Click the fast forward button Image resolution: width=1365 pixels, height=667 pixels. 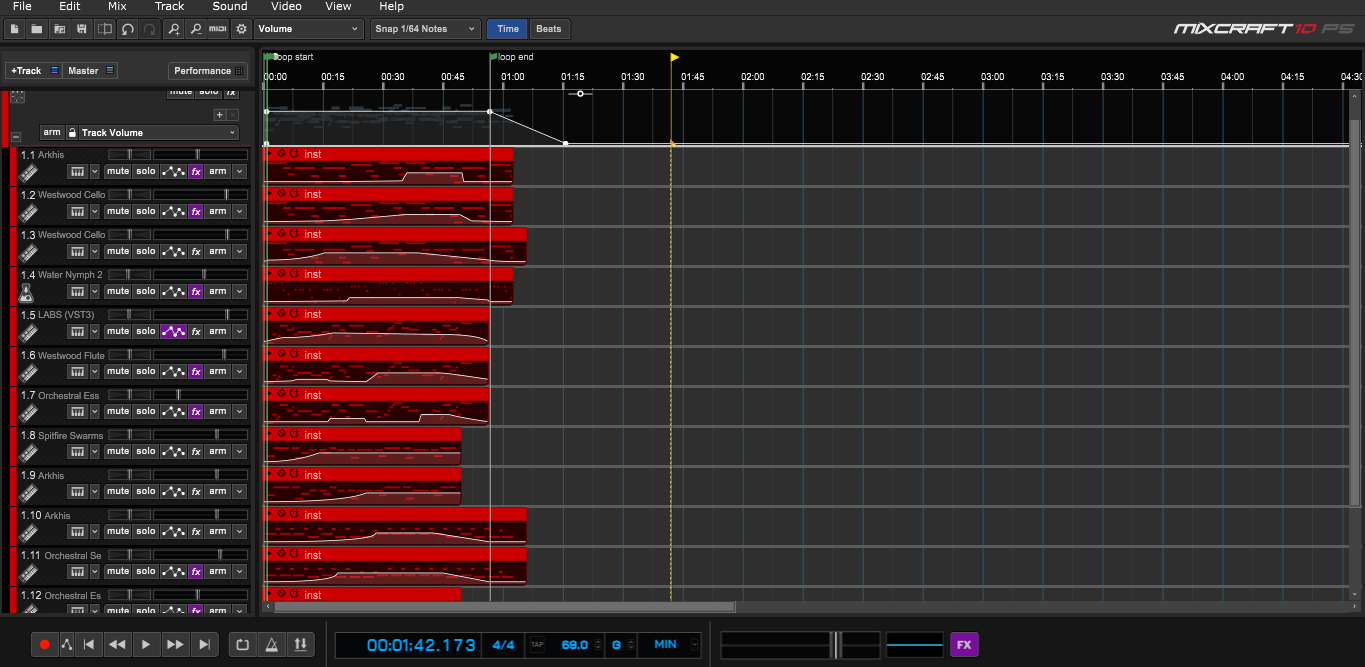pos(175,645)
